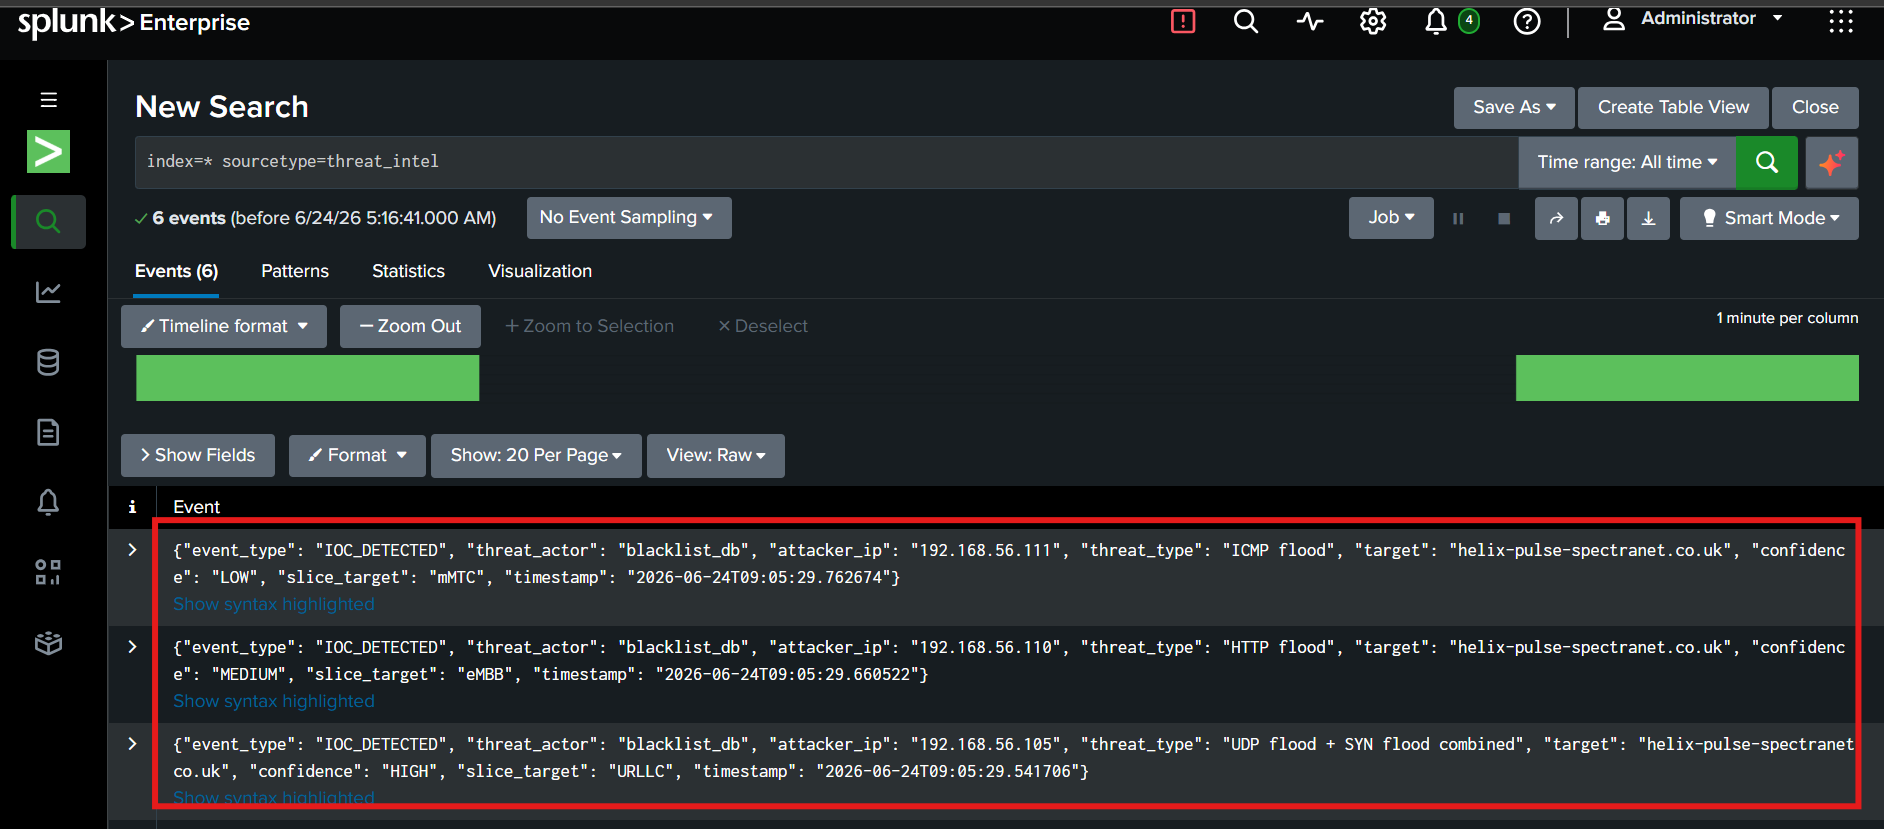Run search with green magnifier button

1767,162
